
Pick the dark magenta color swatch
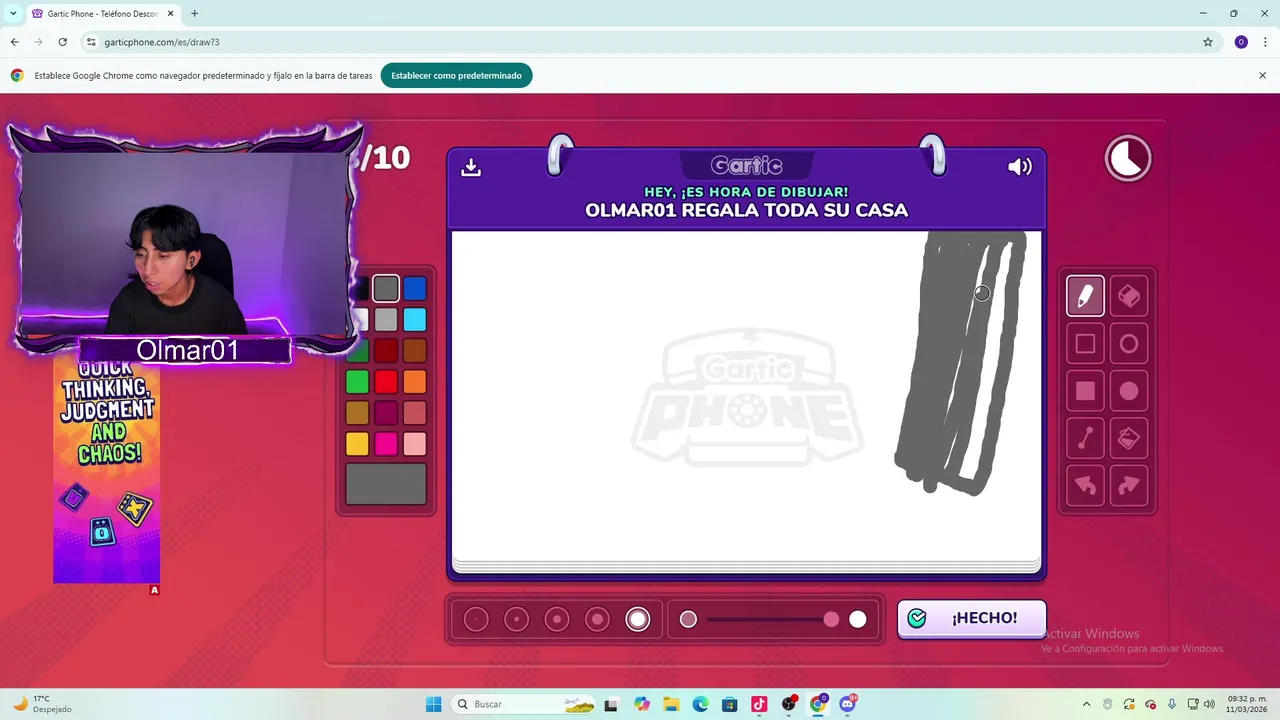pos(386,413)
